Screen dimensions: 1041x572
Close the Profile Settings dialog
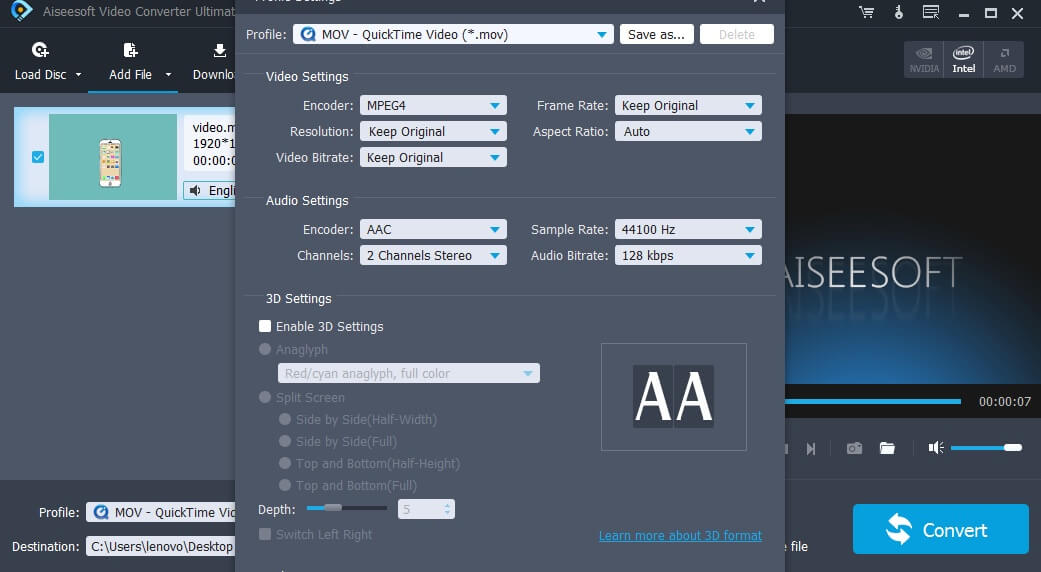coord(760,1)
